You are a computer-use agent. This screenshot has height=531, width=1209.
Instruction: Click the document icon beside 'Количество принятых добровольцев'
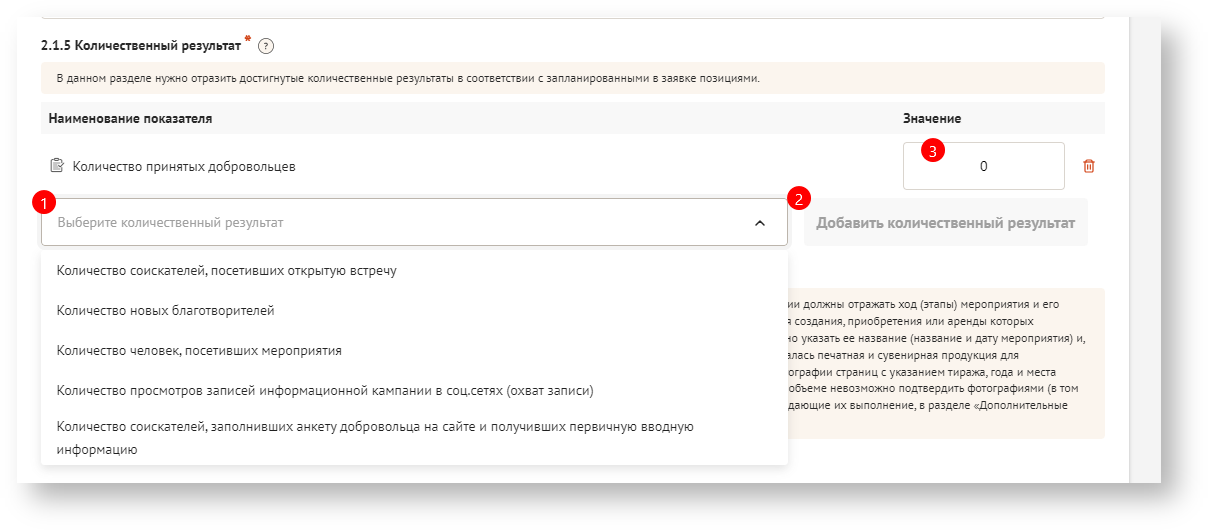57,166
